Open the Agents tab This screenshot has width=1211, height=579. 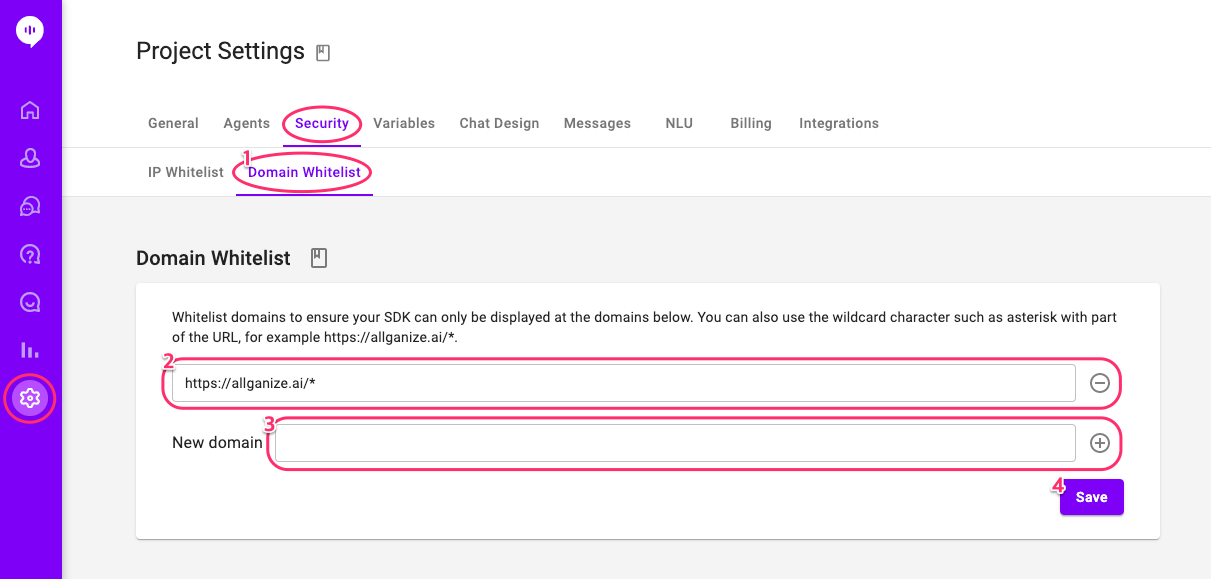coord(247,123)
